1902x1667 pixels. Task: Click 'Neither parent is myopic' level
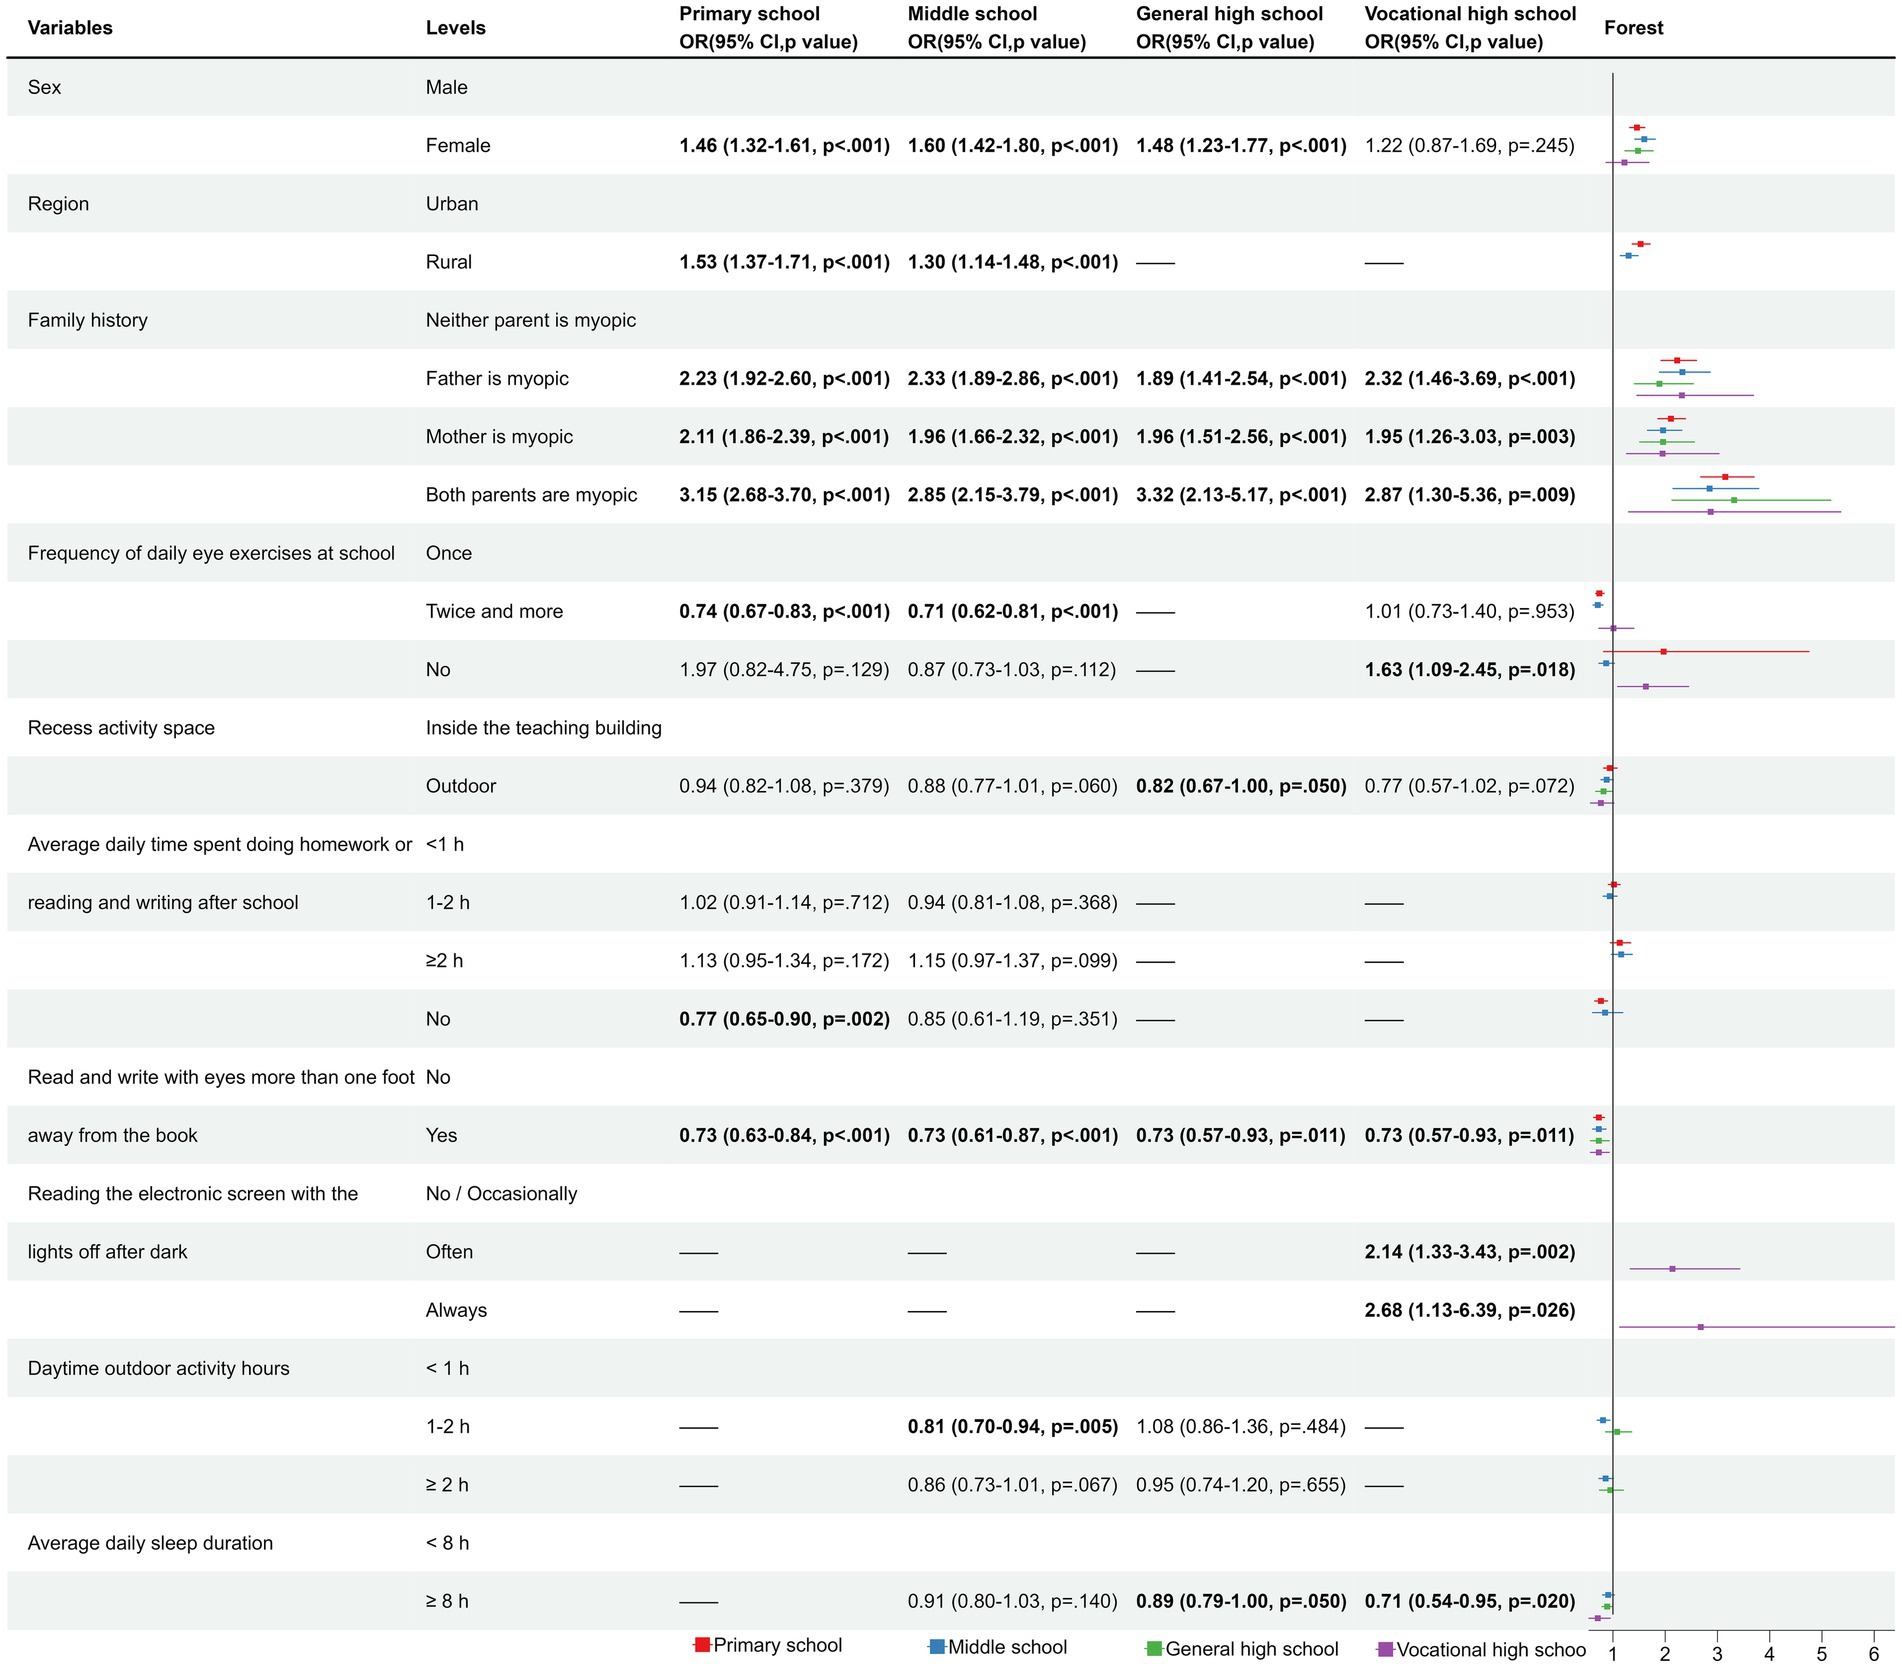(531, 320)
